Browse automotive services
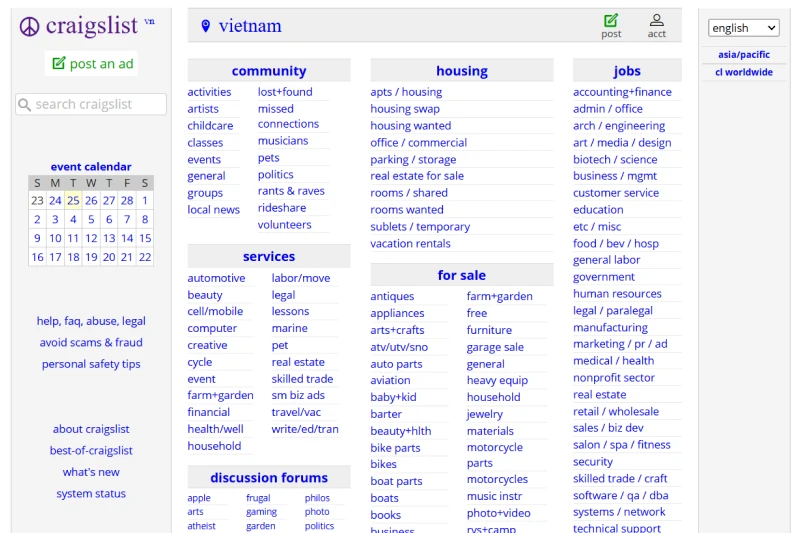Image resolution: width=800 pixels, height=533 pixels. click(216, 278)
